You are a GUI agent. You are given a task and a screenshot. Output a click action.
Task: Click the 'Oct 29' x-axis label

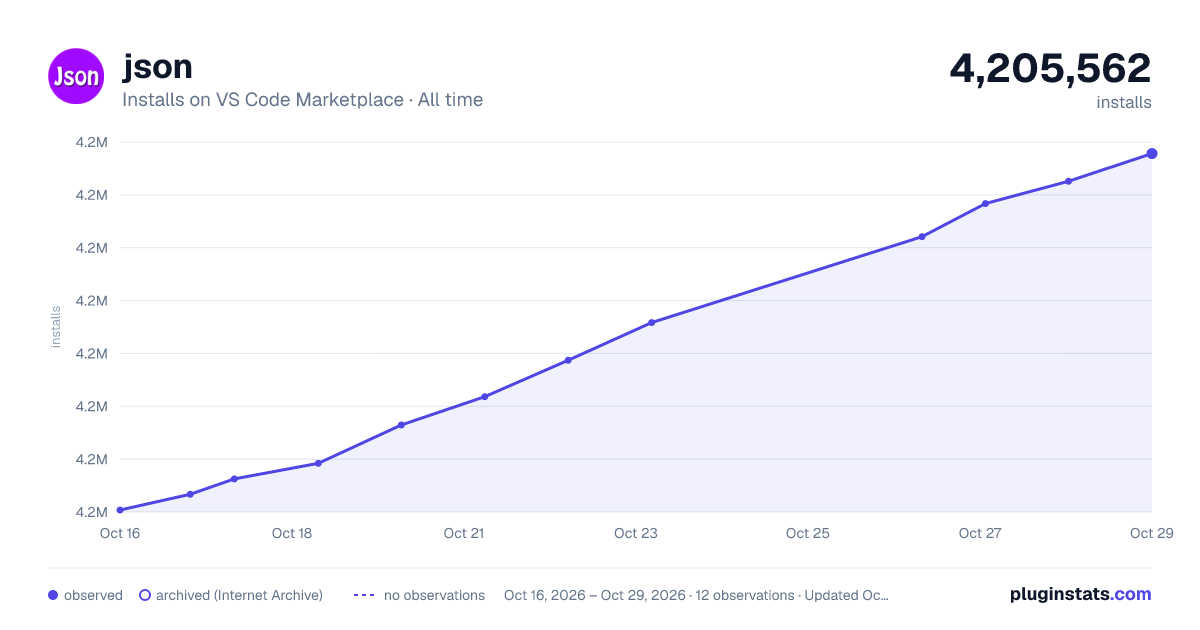1150,533
